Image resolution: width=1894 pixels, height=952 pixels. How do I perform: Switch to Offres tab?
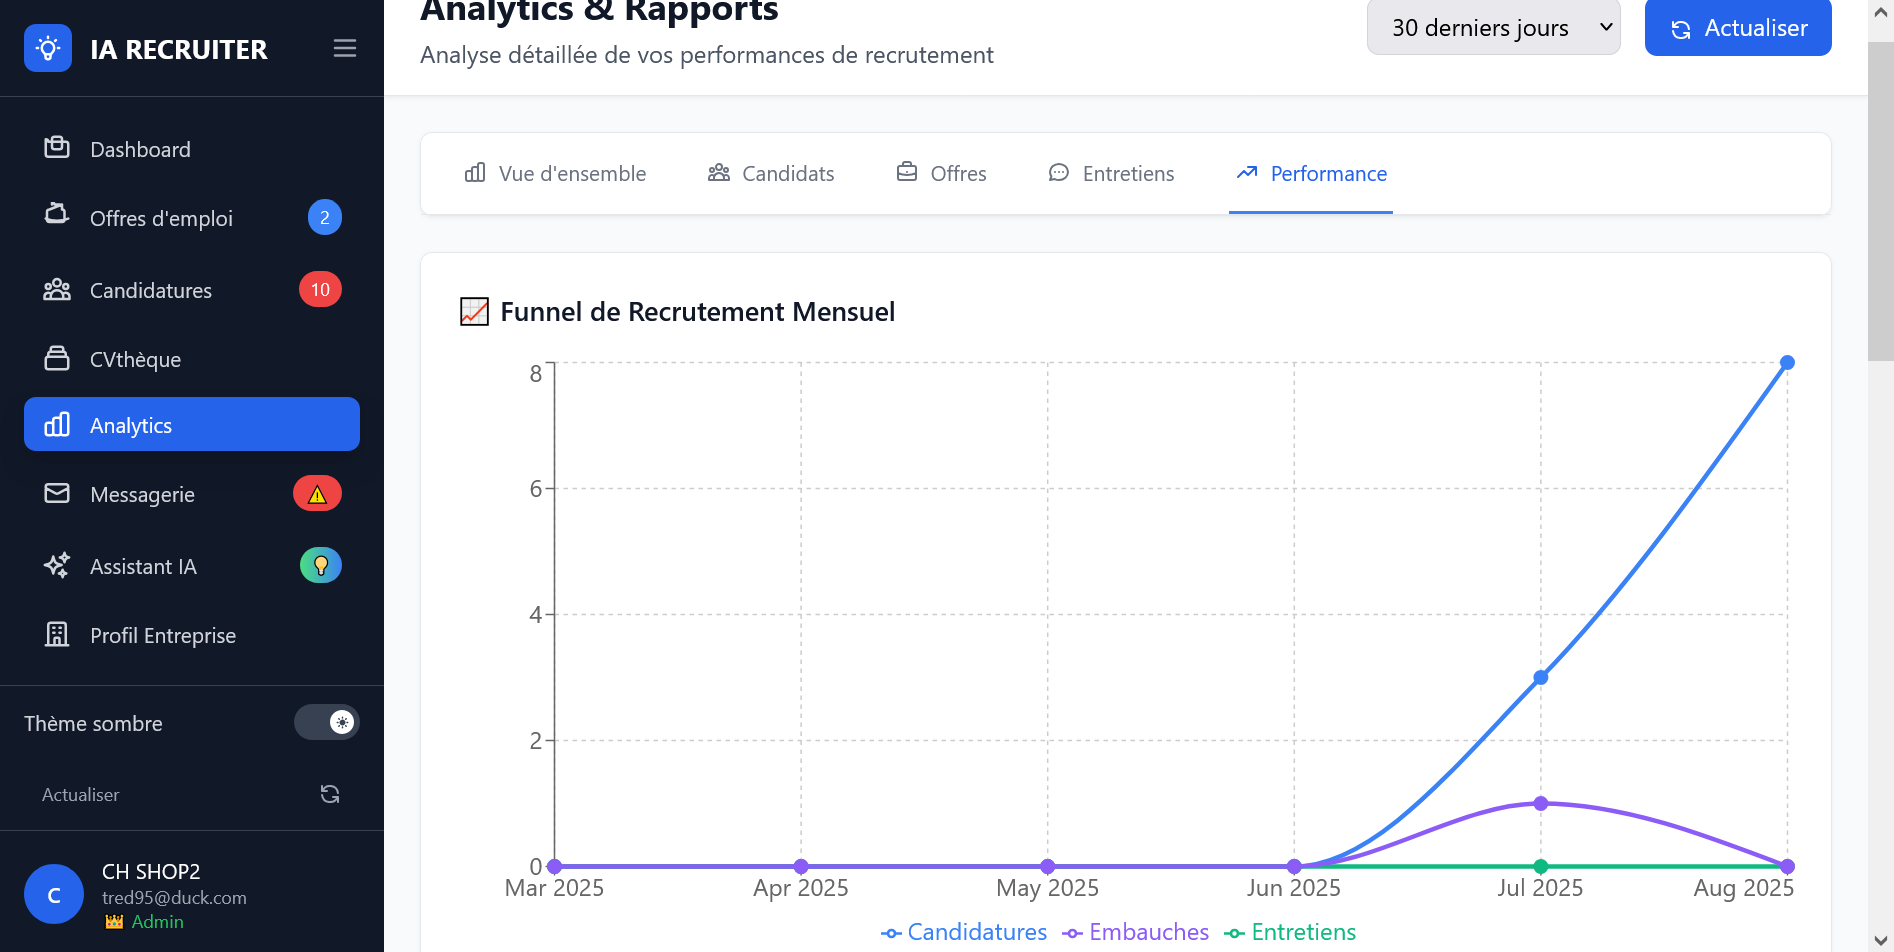pyautogui.click(x=941, y=173)
